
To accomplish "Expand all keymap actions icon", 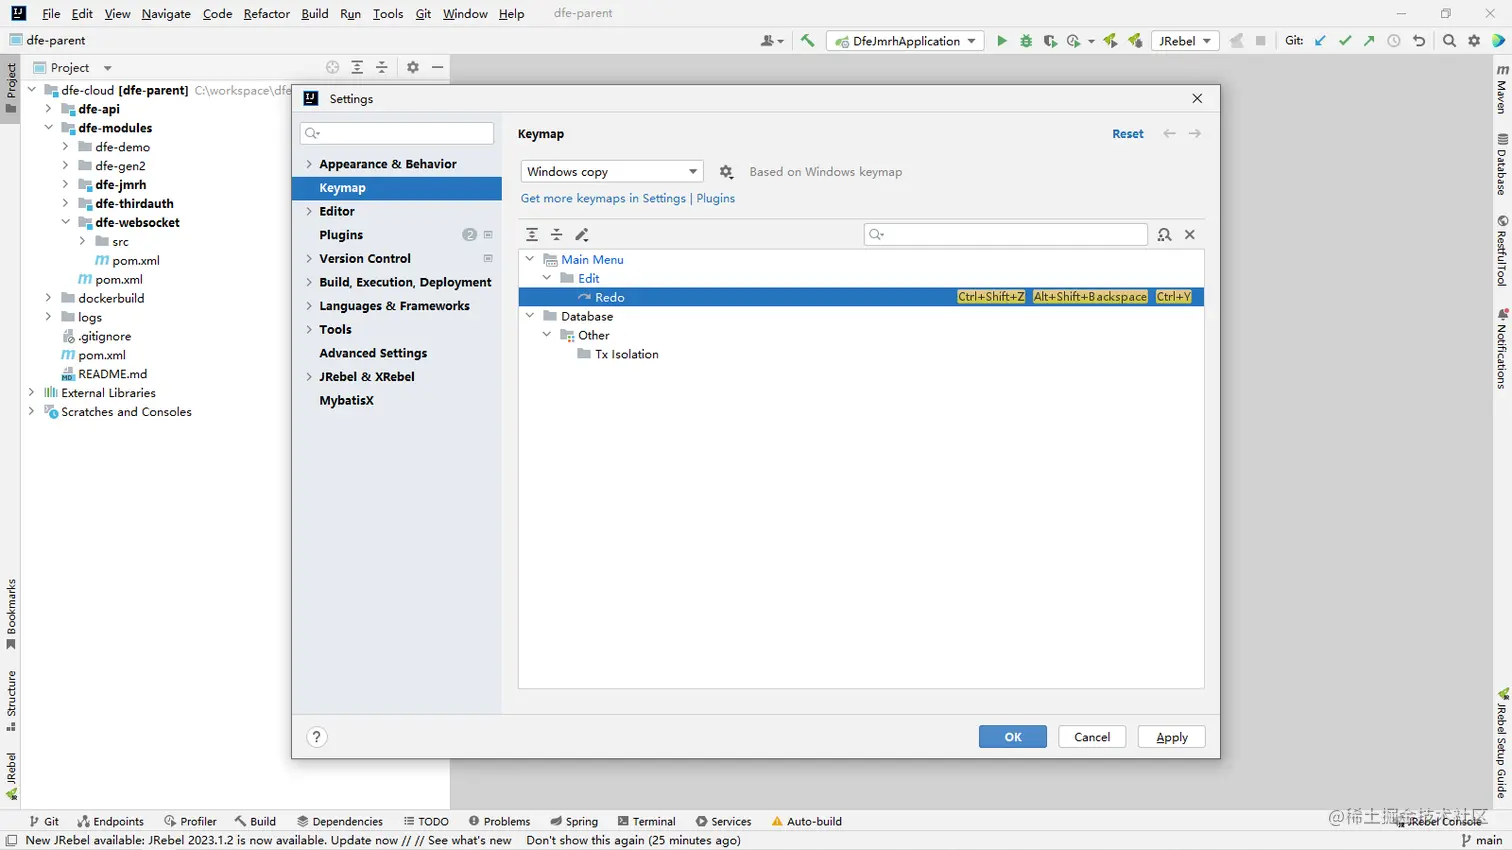I will 532,234.
